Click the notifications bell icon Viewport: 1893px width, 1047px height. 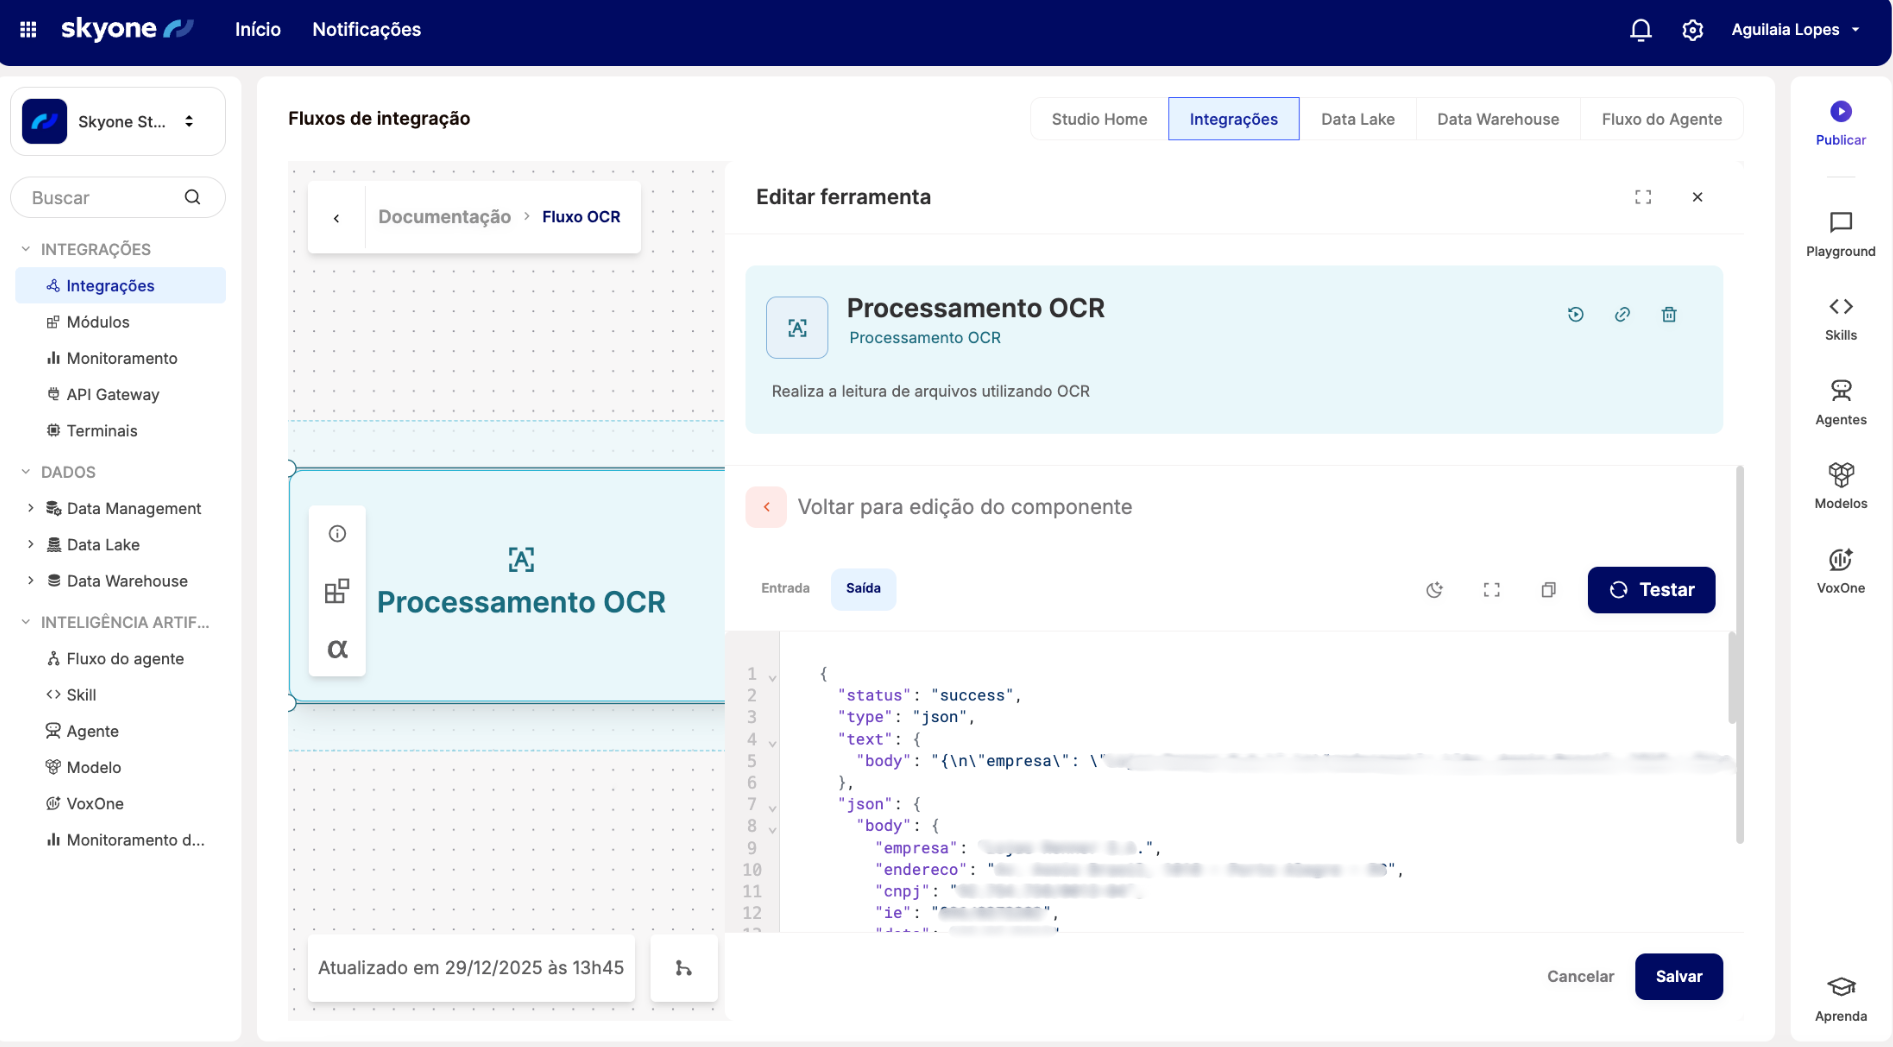coord(1640,30)
